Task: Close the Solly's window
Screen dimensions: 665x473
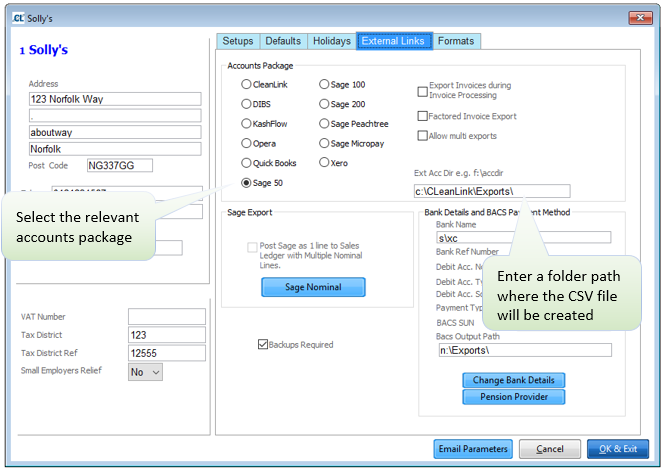Action: click(640, 18)
